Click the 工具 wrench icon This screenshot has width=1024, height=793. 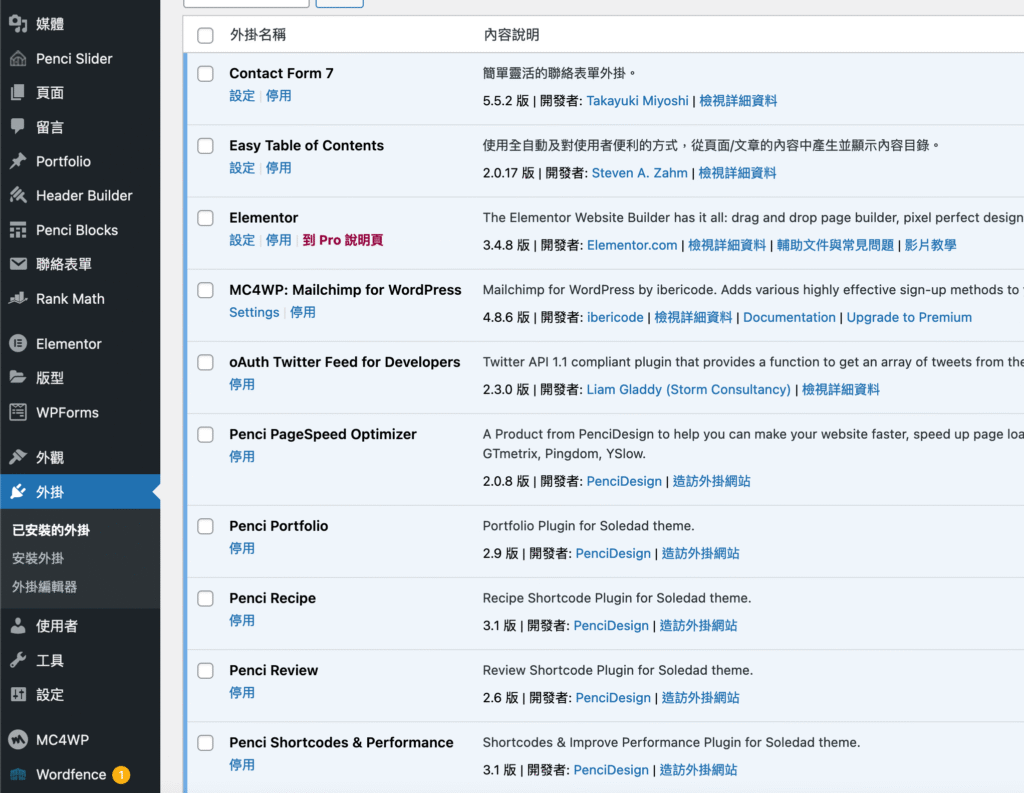click(18, 660)
